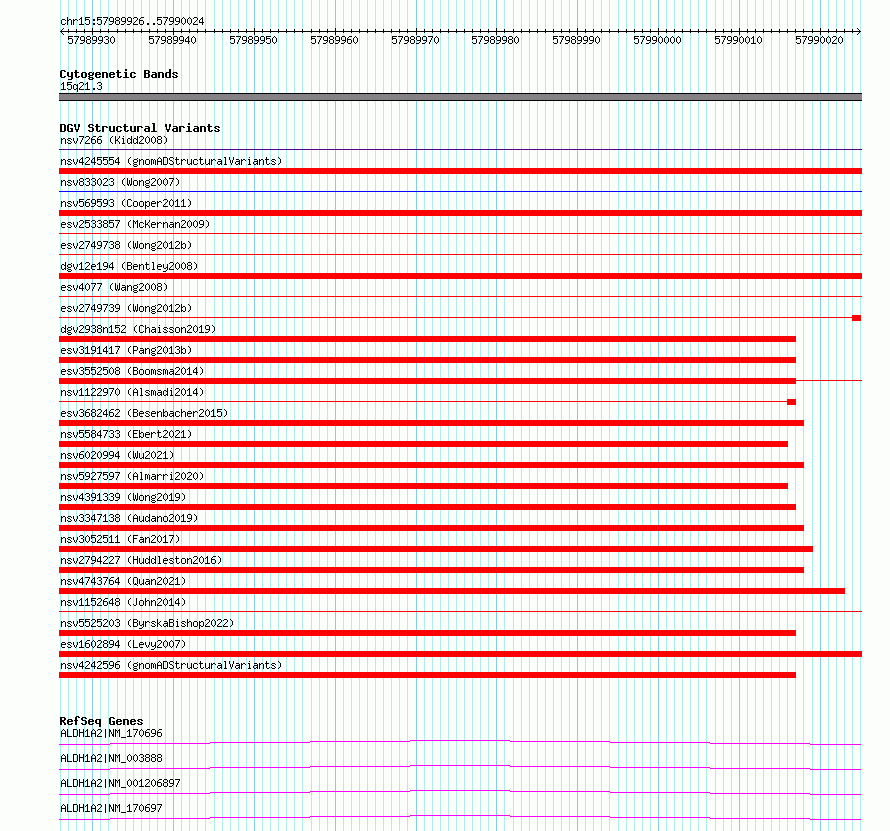890x831 pixels.
Task: Select transcript ALDH1A2|NM_003888
Action: coord(111,758)
